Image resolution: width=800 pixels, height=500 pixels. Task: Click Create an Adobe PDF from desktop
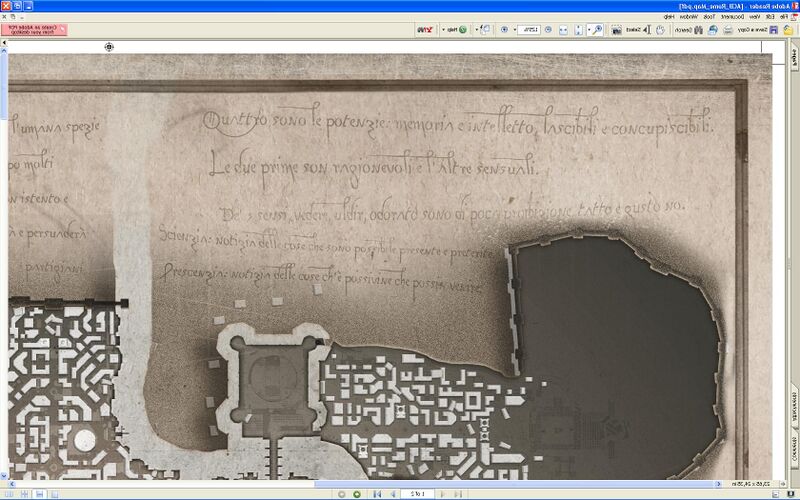tap(34, 29)
